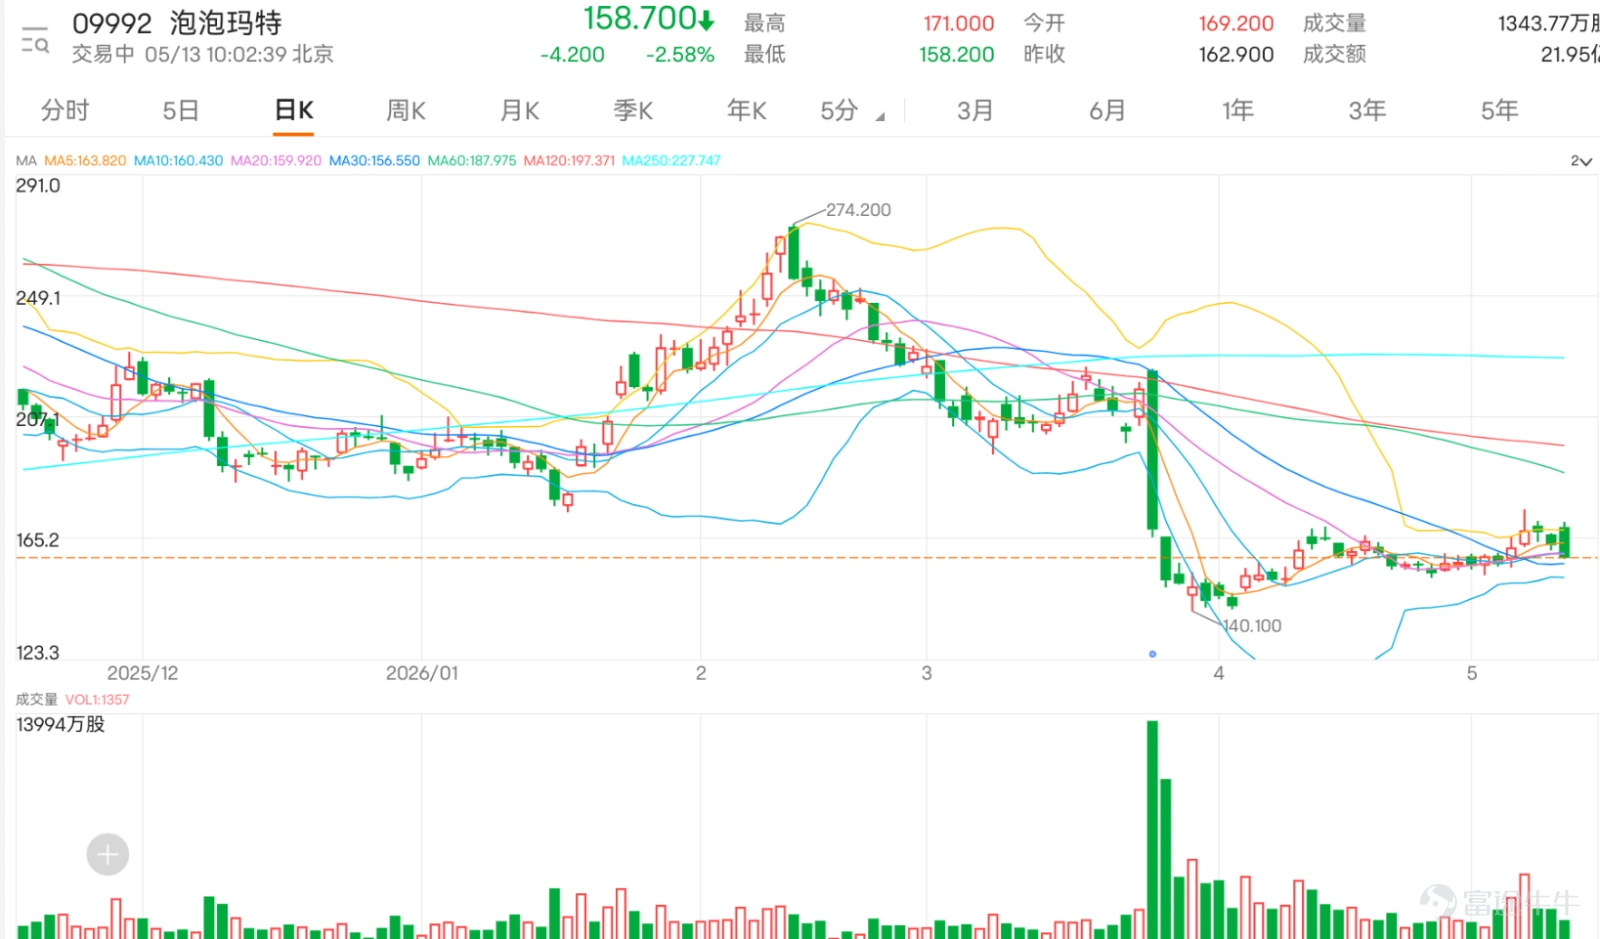The image size is (1600, 939).
Task: Switch to the 年K yearly tab
Action: coord(747,110)
